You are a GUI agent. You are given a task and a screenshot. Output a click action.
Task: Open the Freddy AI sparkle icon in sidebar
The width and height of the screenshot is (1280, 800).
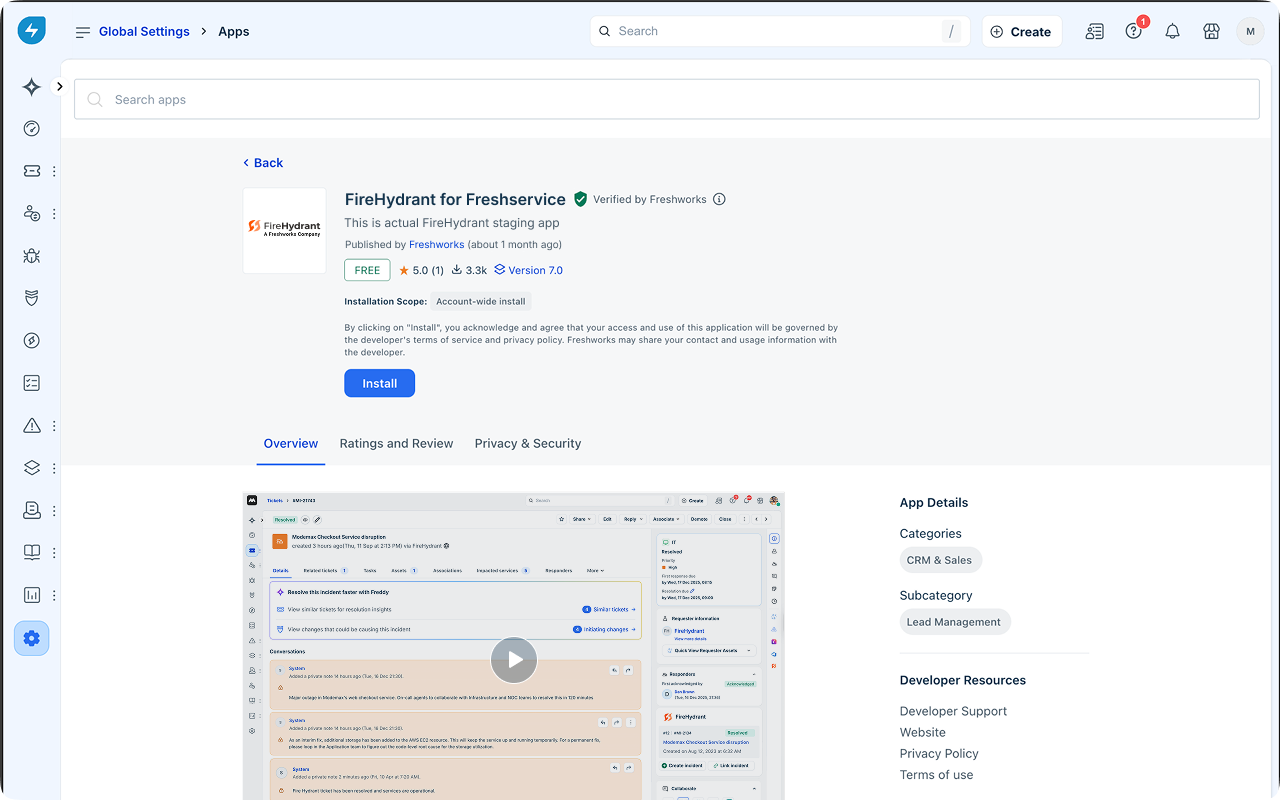click(31, 87)
